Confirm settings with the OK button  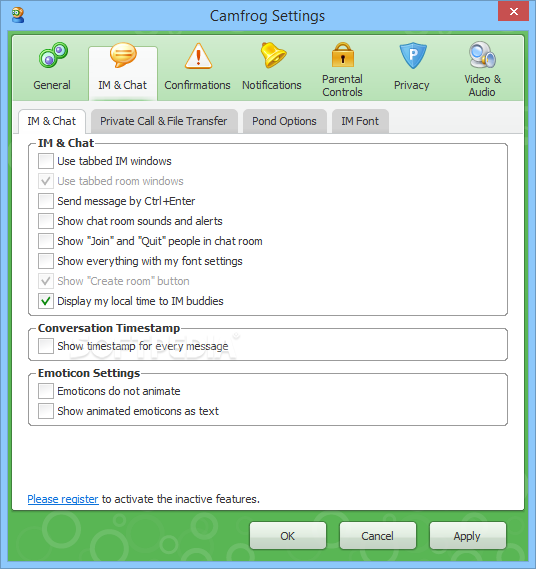[287, 536]
